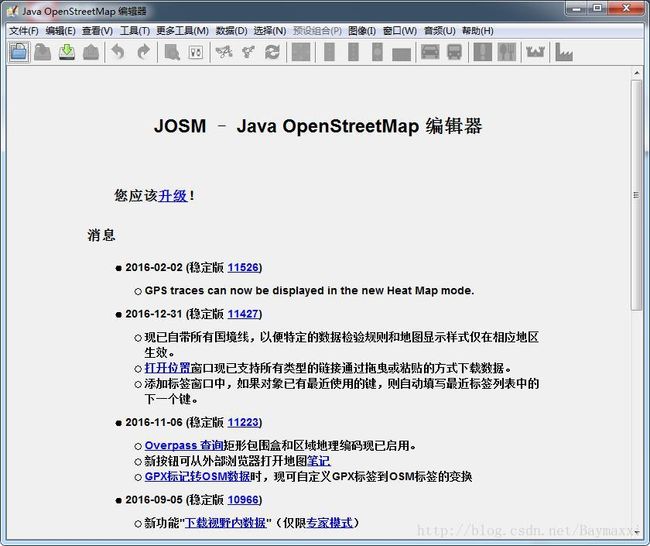Click the 2016-02-02 release date text
The image size is (650, 546).
pos(154,267)
